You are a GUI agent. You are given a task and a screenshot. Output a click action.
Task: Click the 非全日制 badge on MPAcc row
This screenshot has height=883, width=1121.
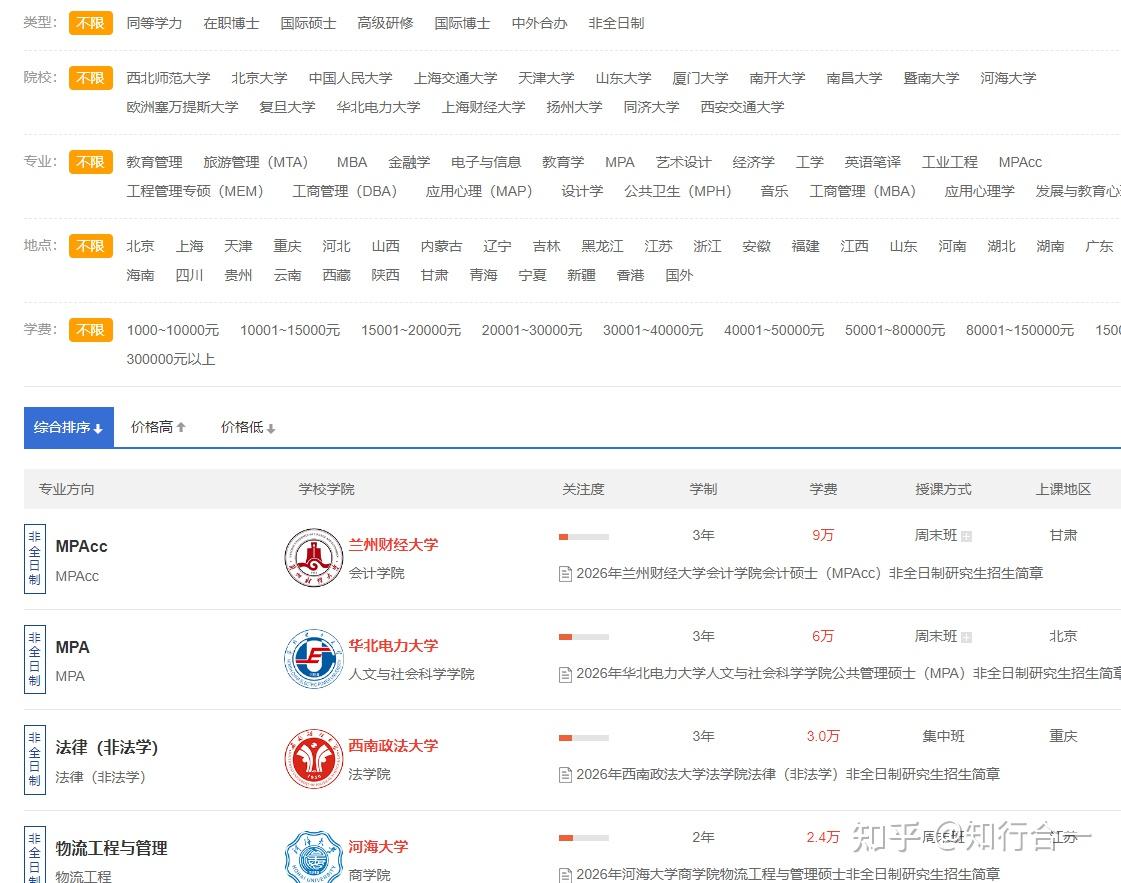coord(34,558)
